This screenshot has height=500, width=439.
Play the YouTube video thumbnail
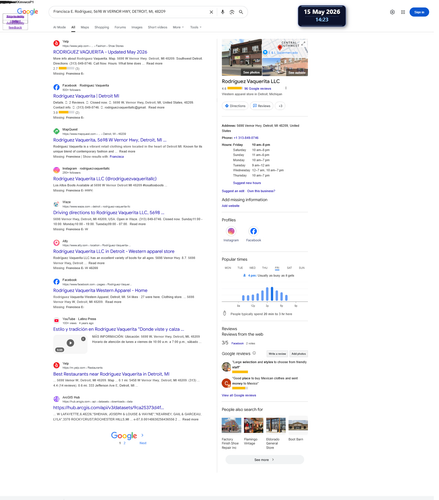pyautogui.click(x=70, y=344)
